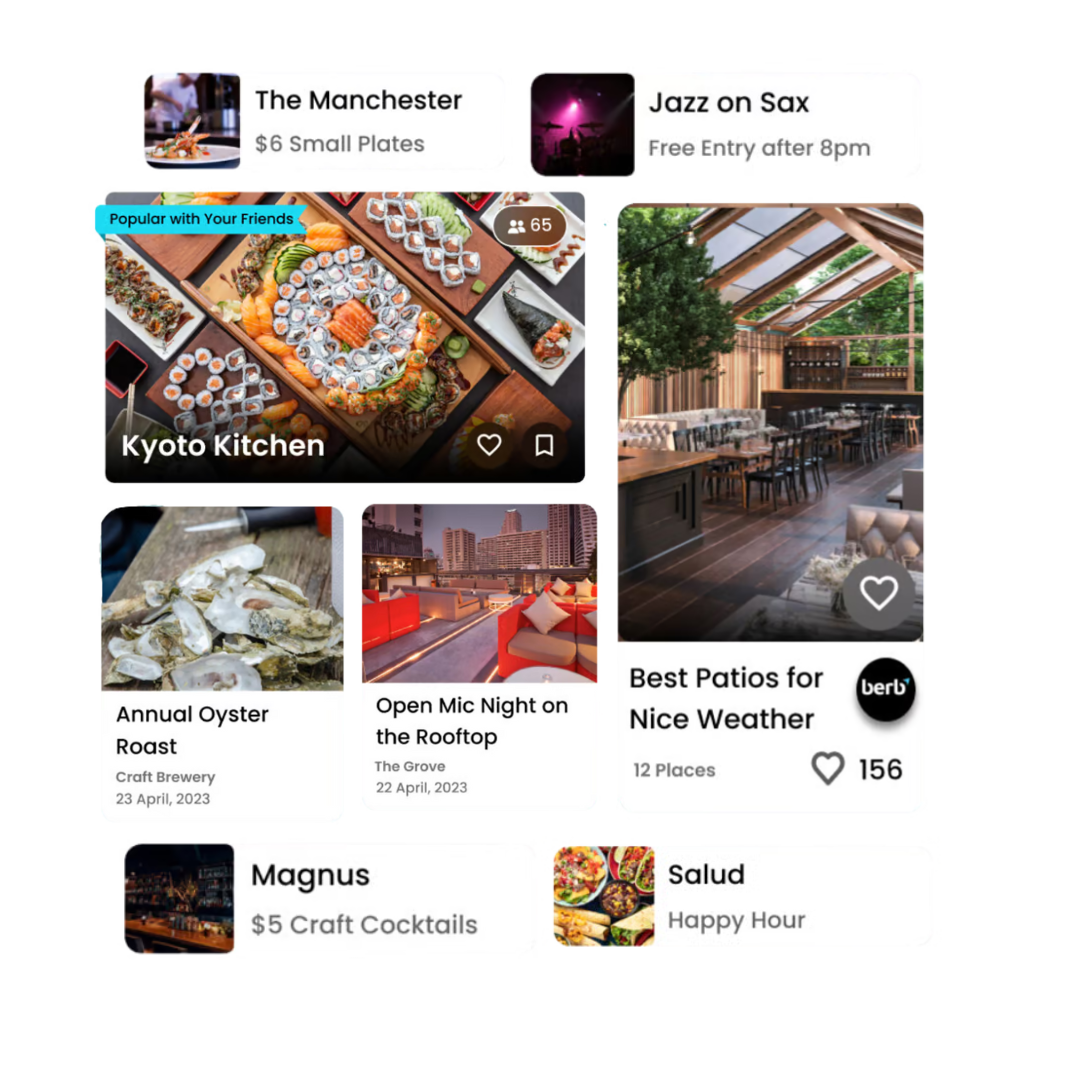Open The Manchester food thumbnail
This screenshot has height=1080, width=1080.
pyautogui.click(x=192, y=121)
